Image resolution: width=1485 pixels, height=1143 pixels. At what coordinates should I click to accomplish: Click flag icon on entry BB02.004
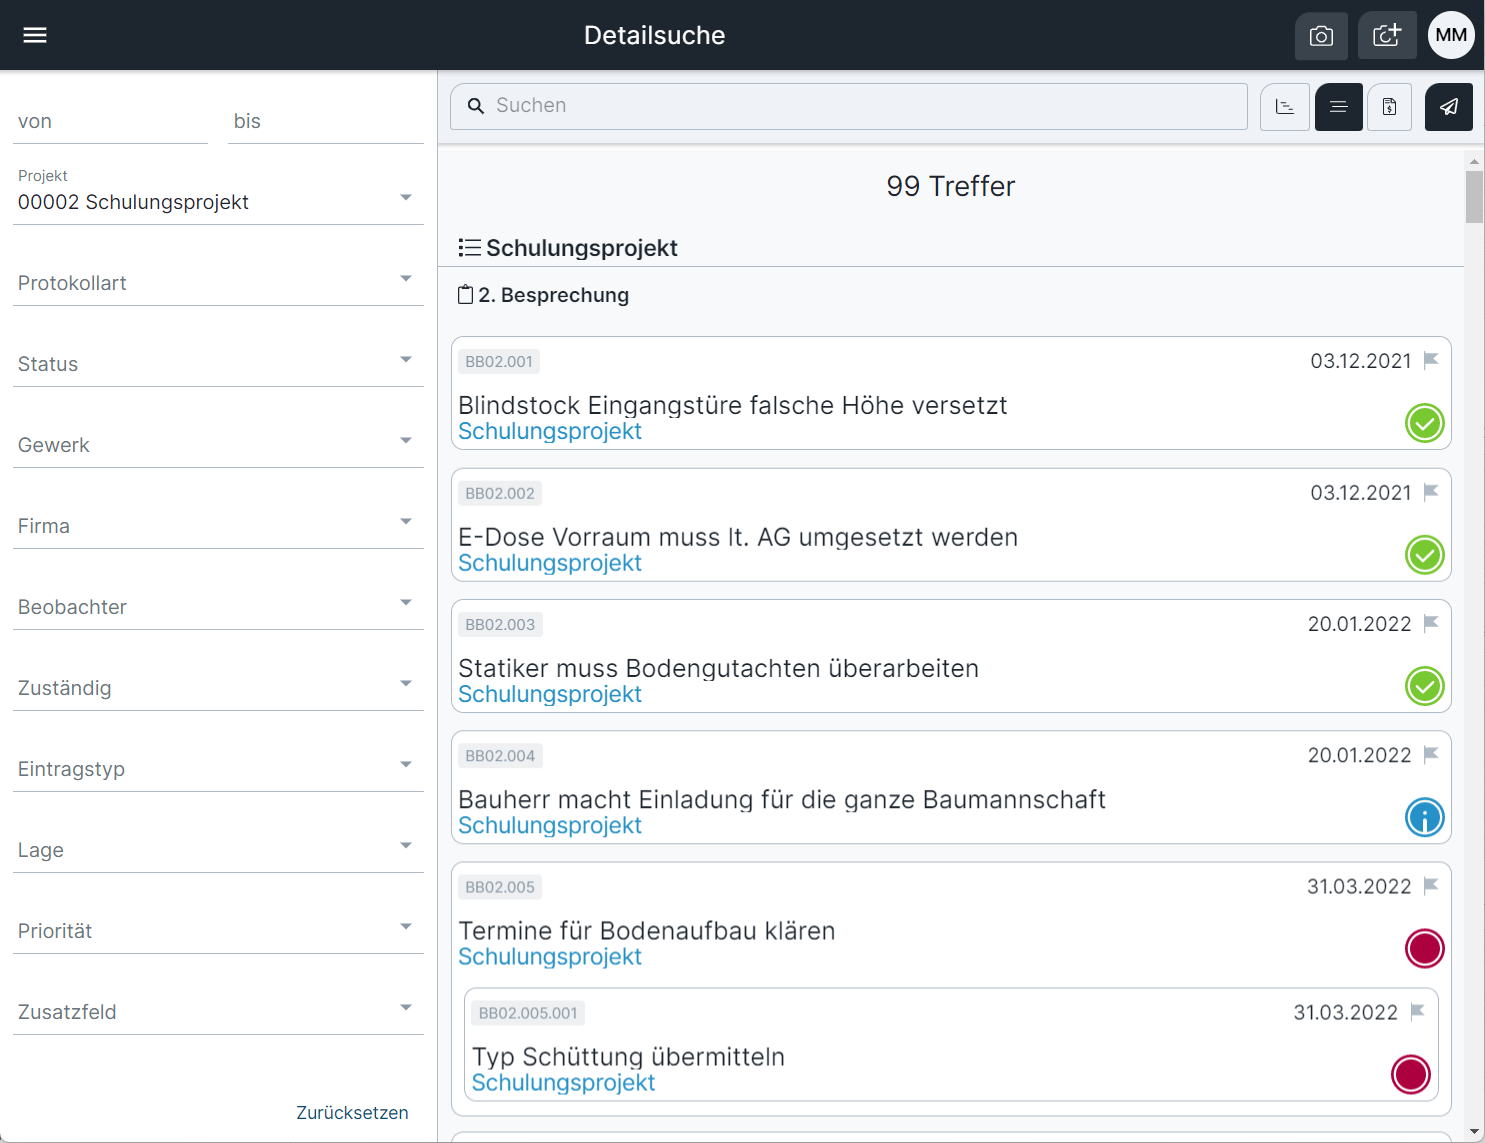(1431, 754)
